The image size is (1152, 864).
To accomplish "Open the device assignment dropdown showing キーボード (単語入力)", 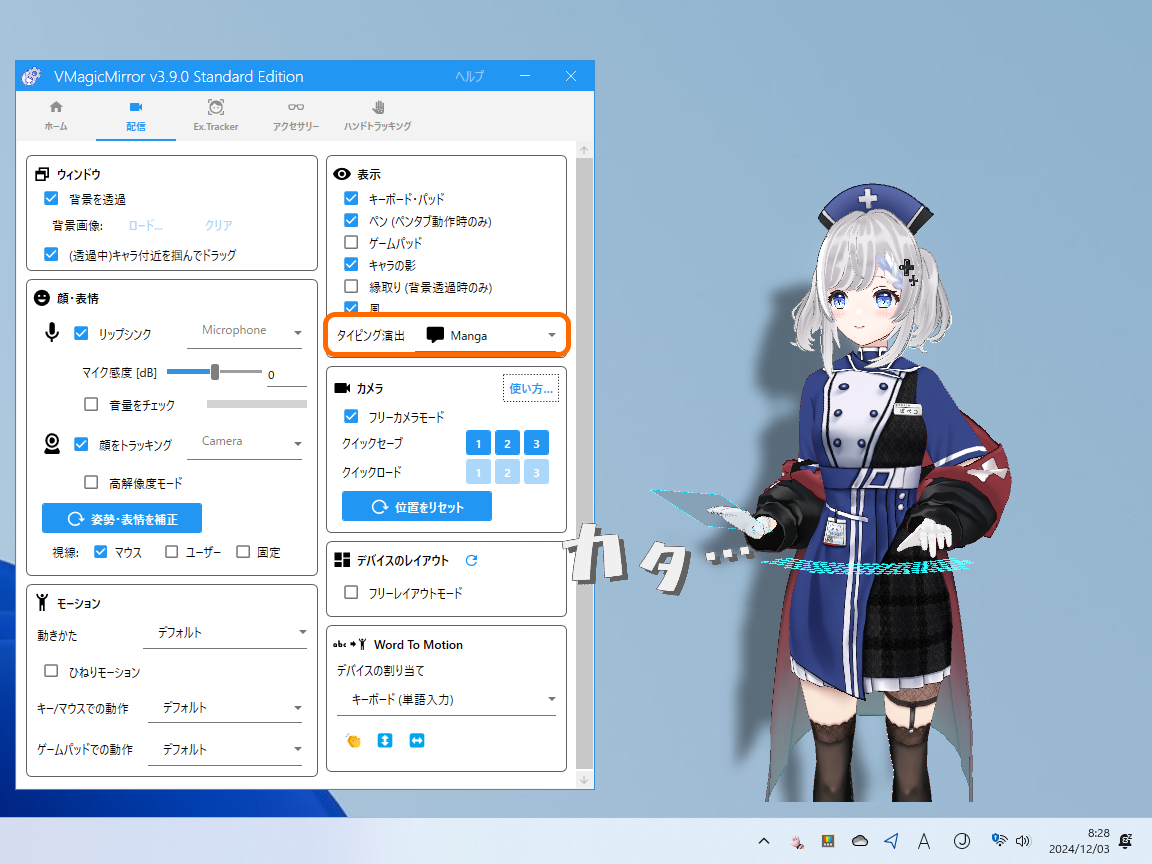I will click(446, 700).
